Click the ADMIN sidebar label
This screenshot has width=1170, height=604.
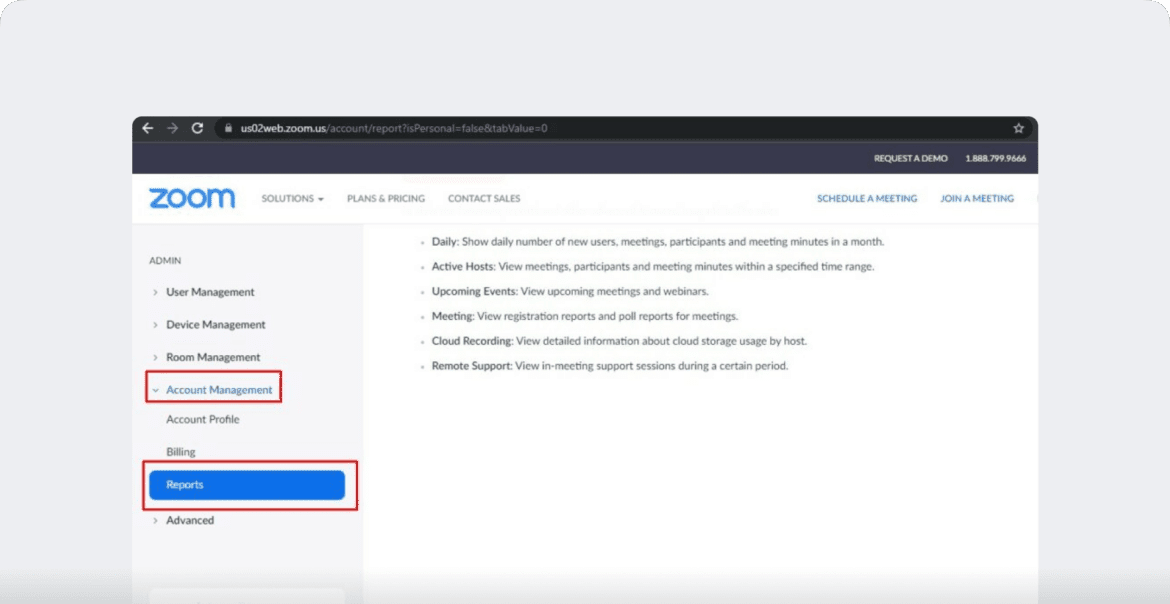165,261
